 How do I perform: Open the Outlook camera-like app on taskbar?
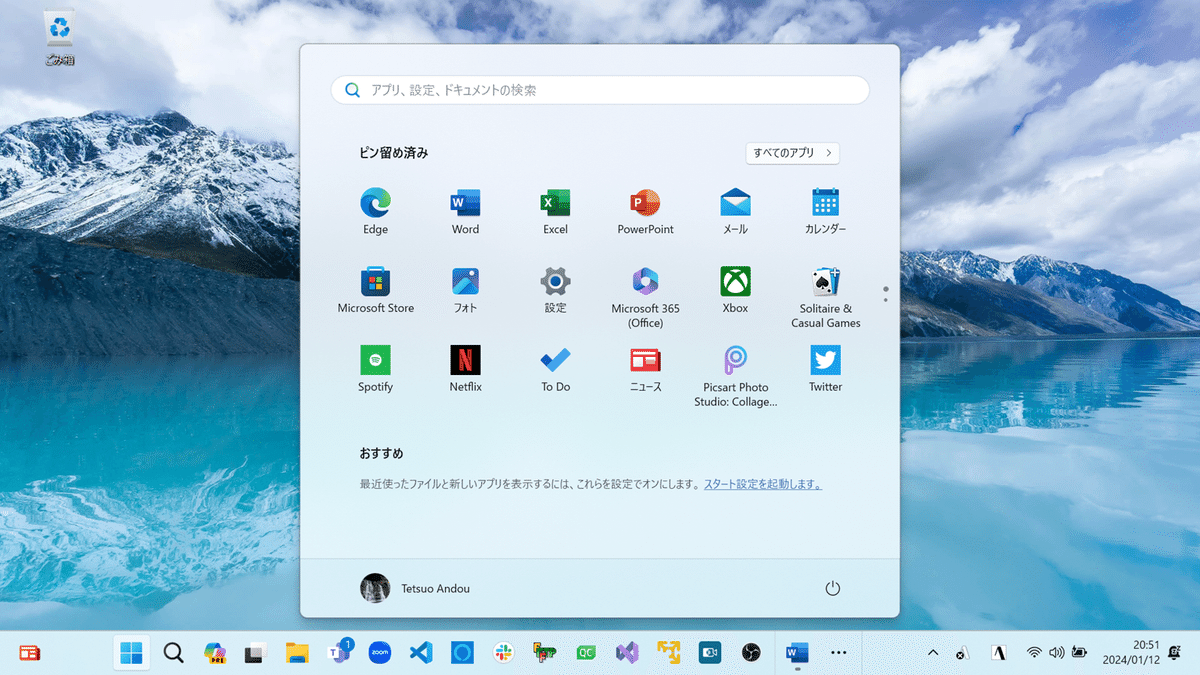710,653
